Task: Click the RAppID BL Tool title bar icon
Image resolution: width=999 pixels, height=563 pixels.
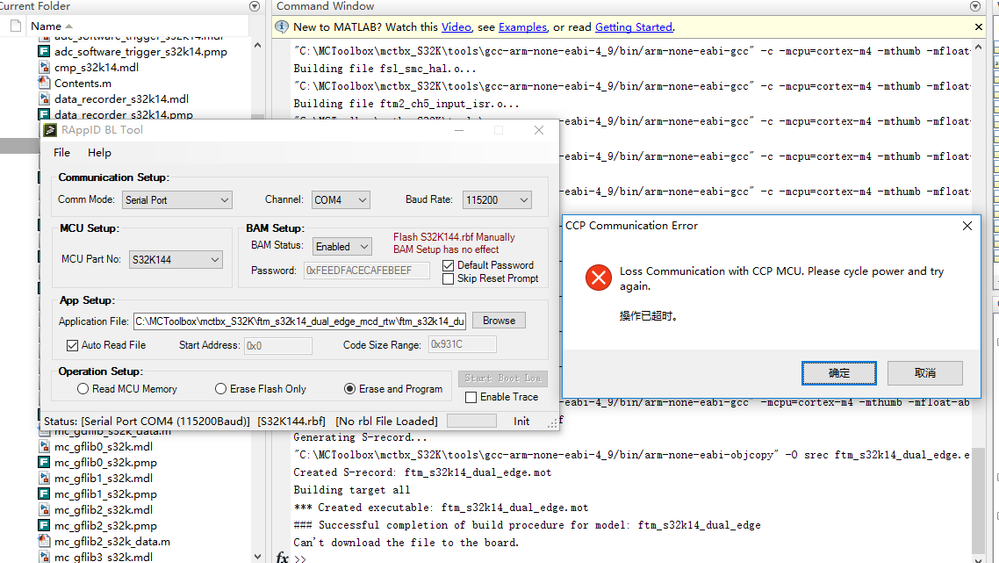Action: click(x=50, y=131)
